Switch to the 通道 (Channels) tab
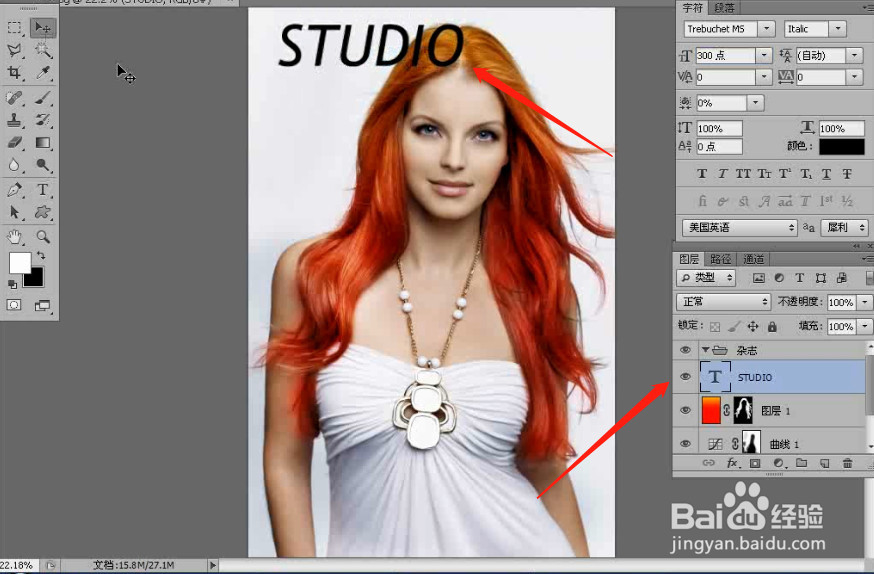874x574 pixels. click(754, 259)
